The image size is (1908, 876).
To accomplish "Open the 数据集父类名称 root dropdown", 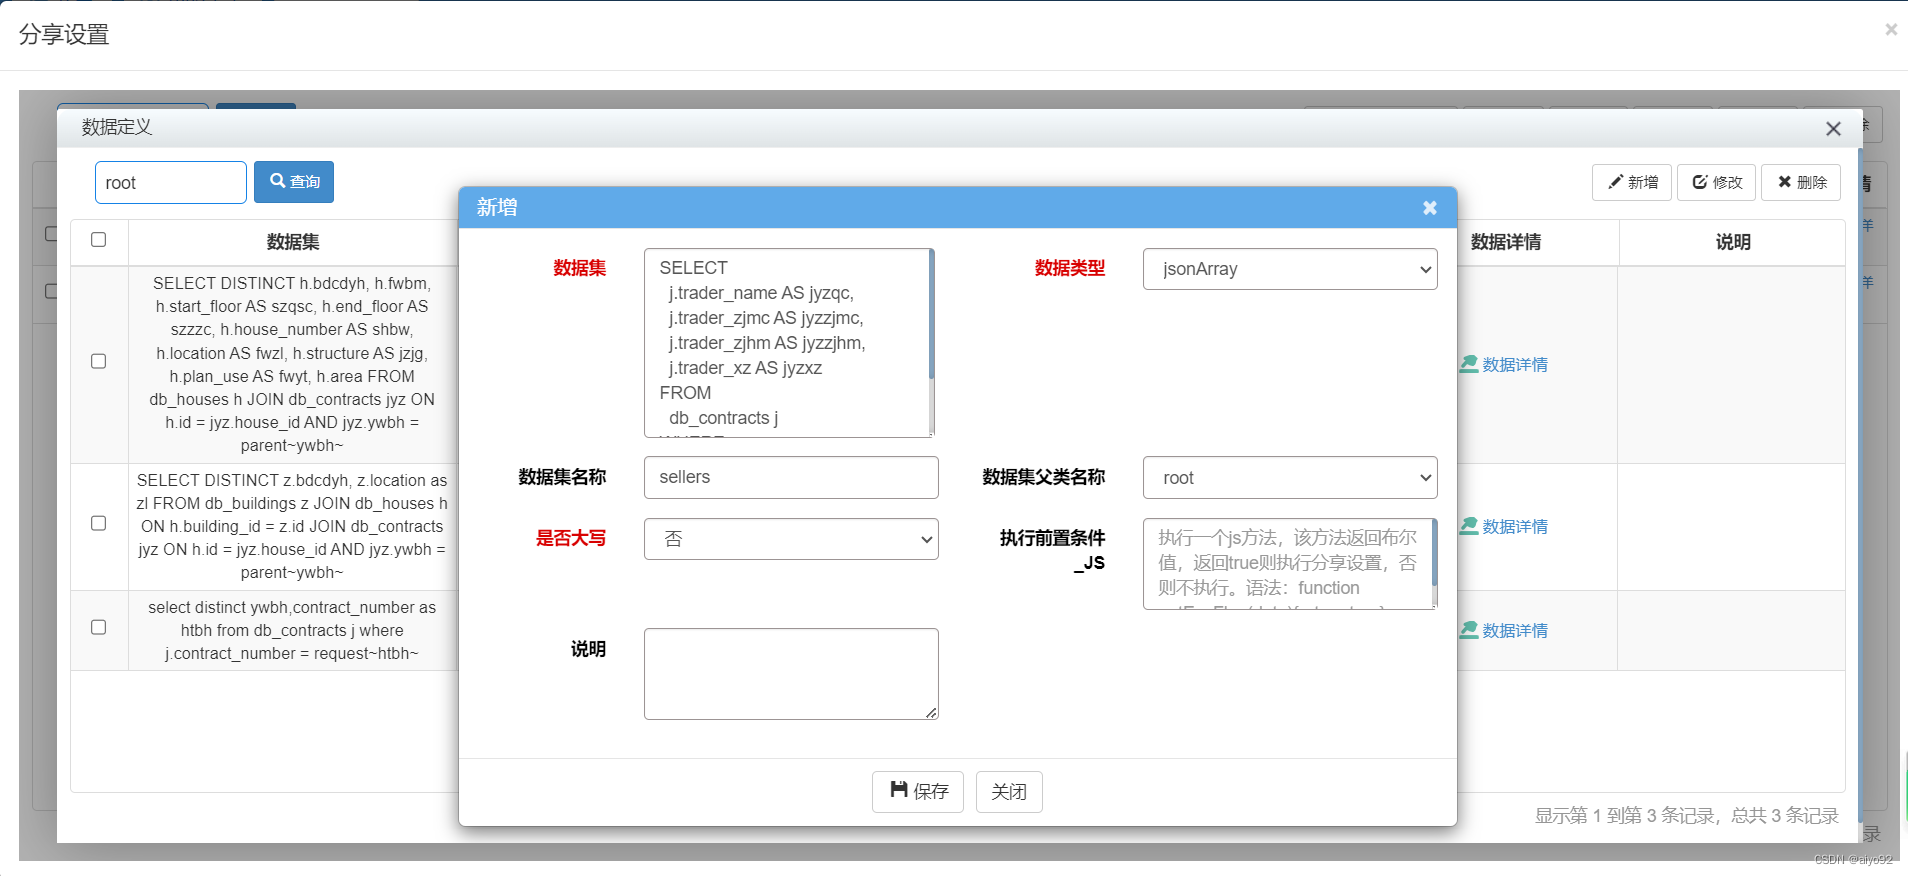I will [x=1290, y=477].
